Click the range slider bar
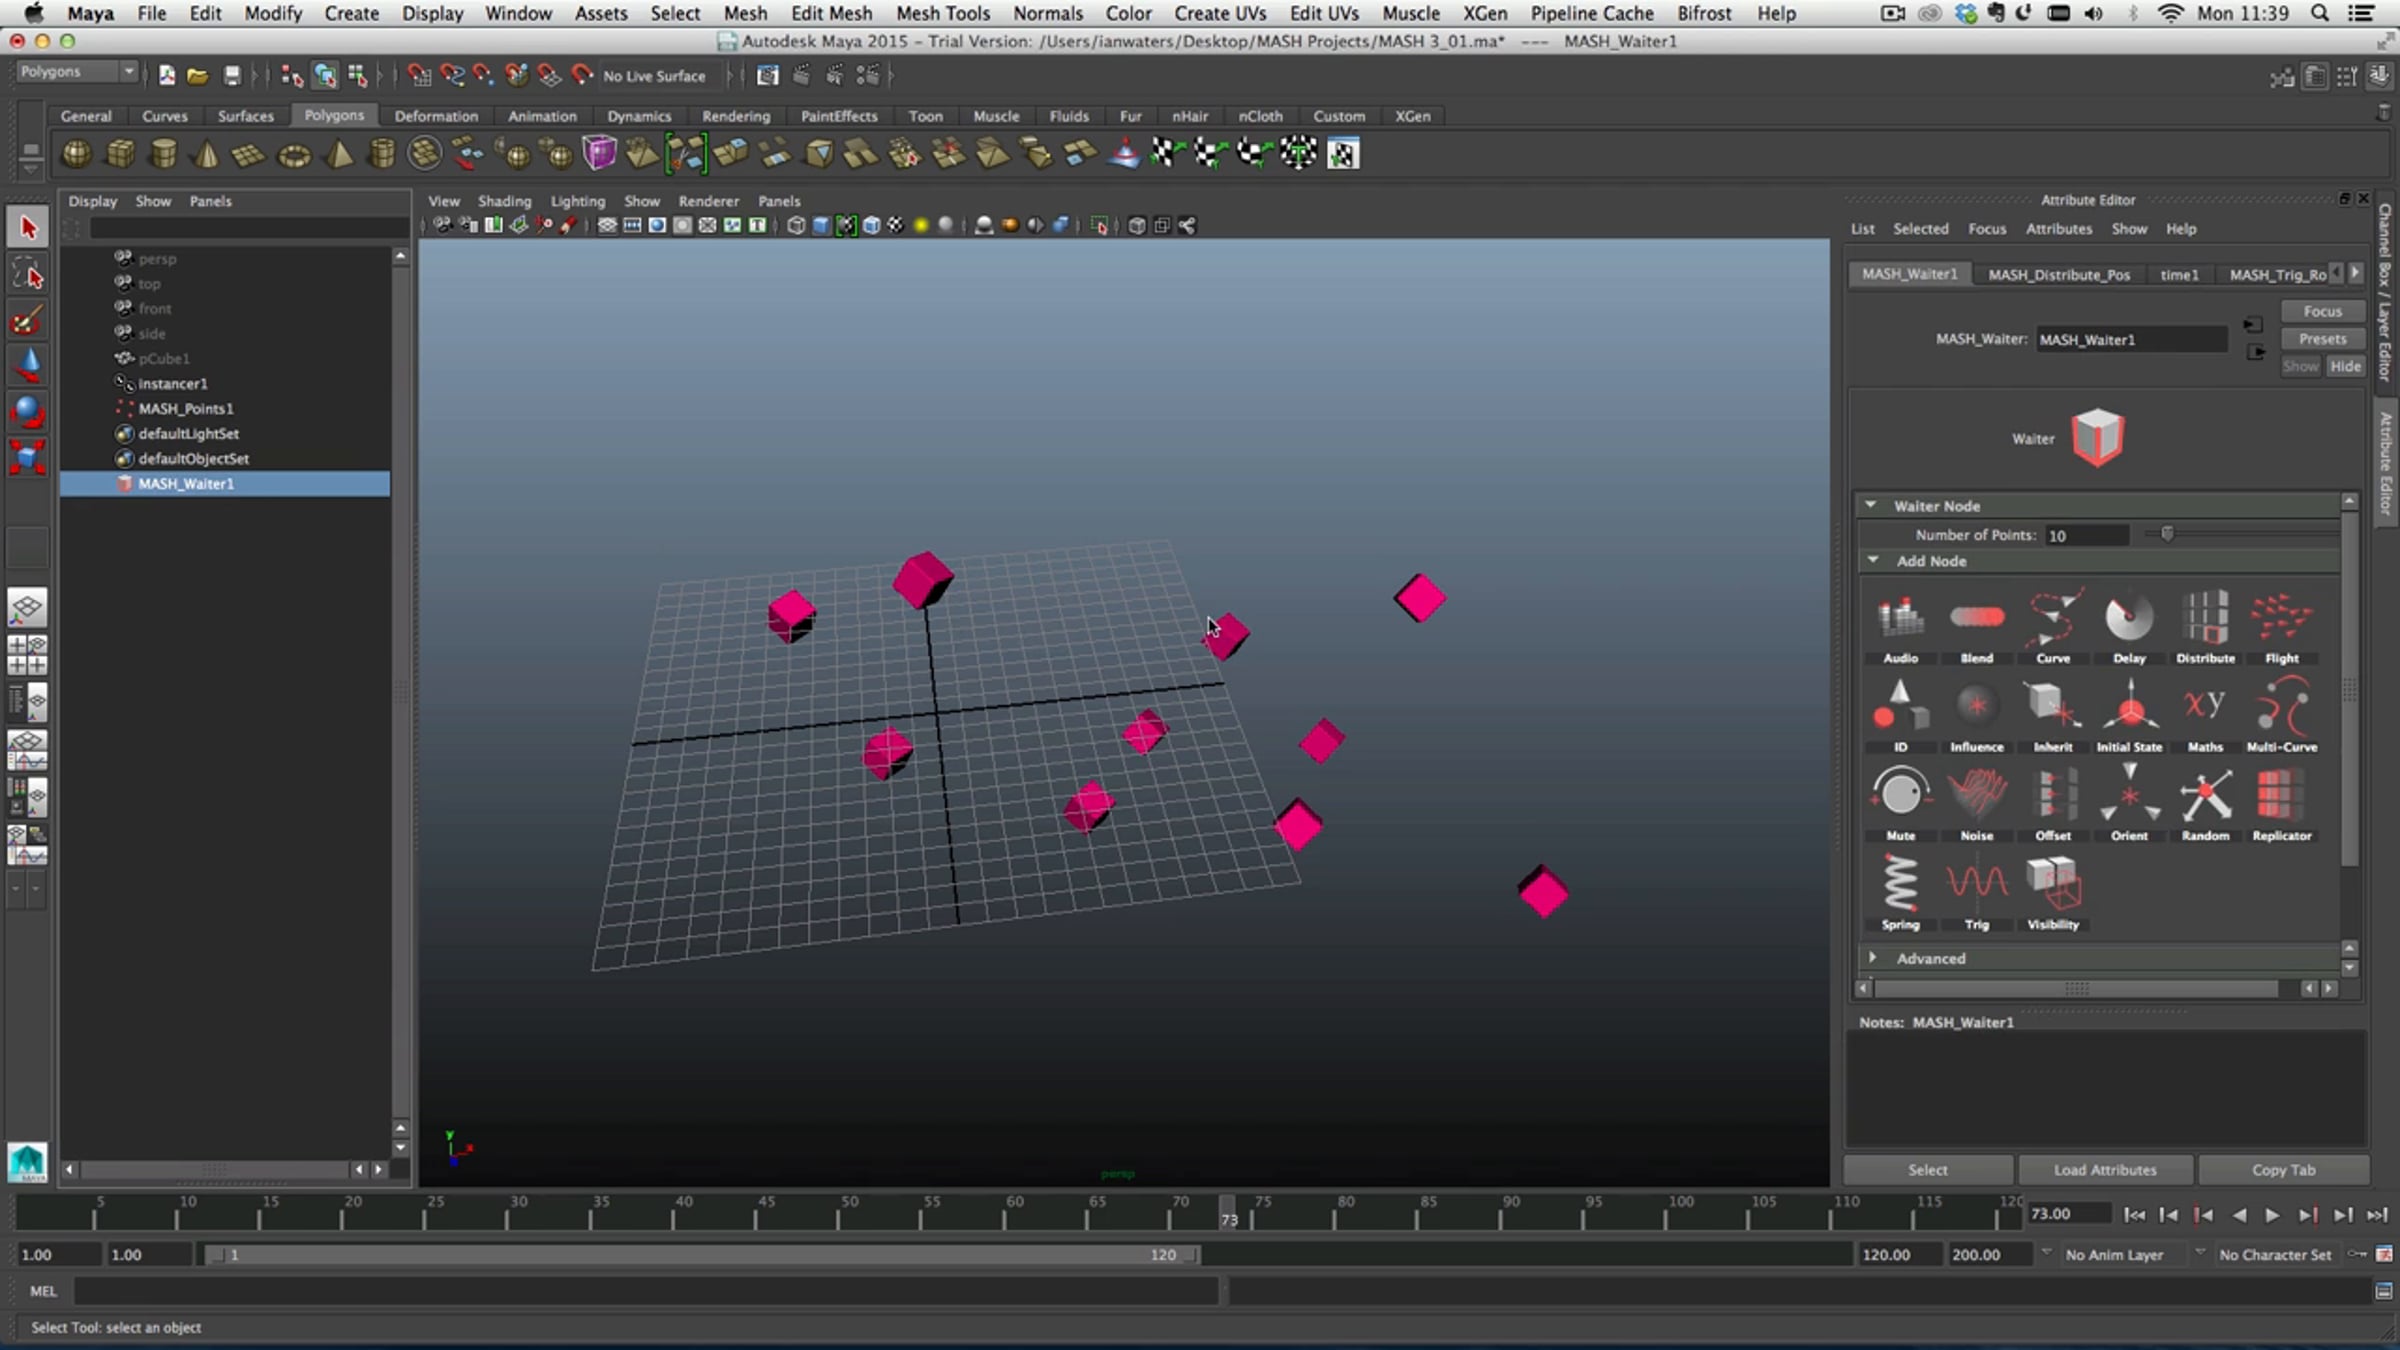 (700, 1254)
